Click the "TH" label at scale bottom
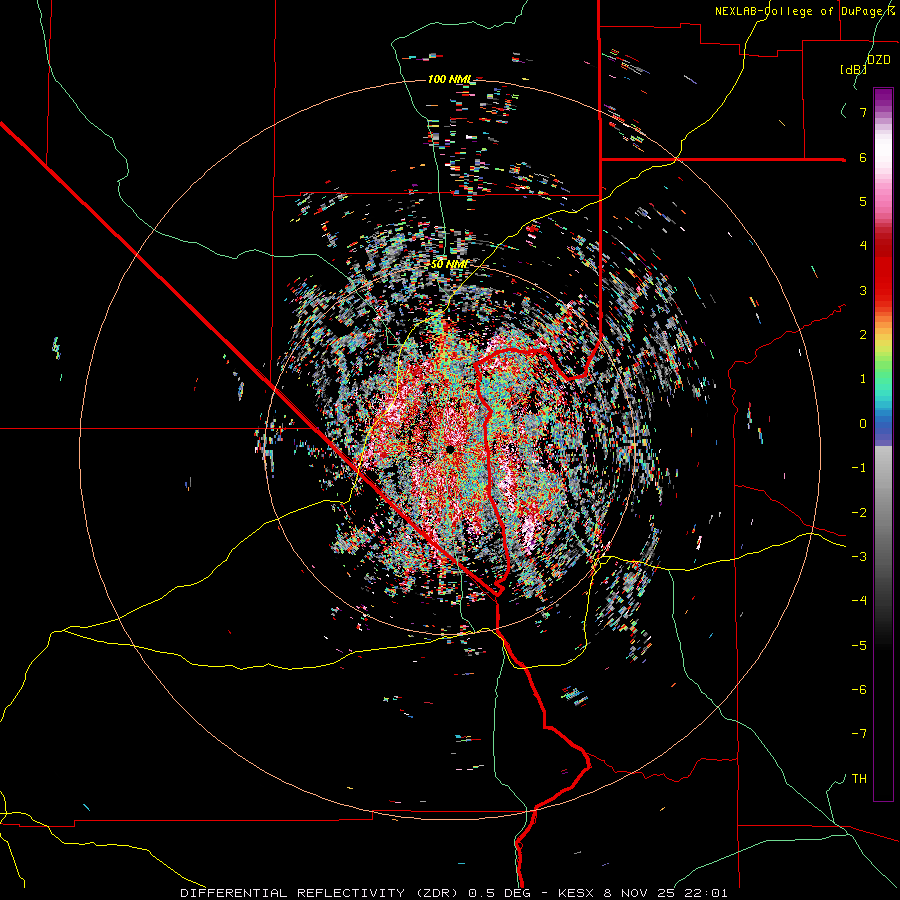 [x=859, y=779]
